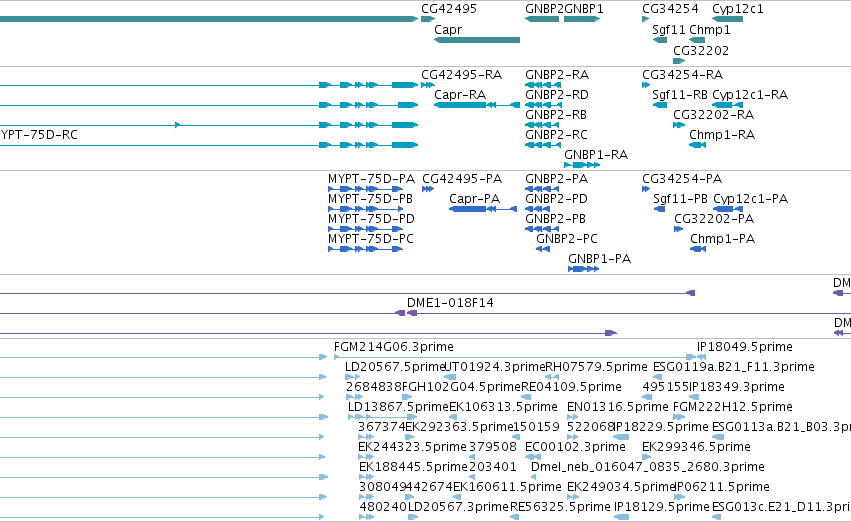This screenshot has height=522, width=851.
Task: Select the Dmel_neb_016047_0835_2680.3prime EST label
Action: coord(648,468)
